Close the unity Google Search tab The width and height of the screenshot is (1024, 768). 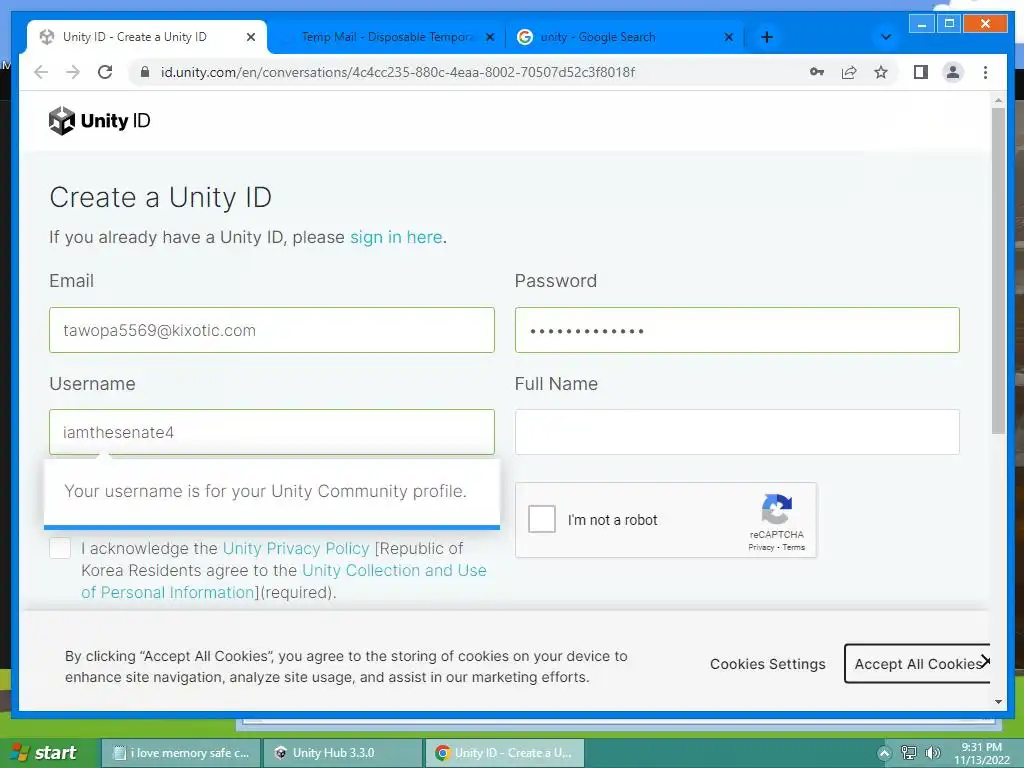pyautogui.click(x=729, y=37)
